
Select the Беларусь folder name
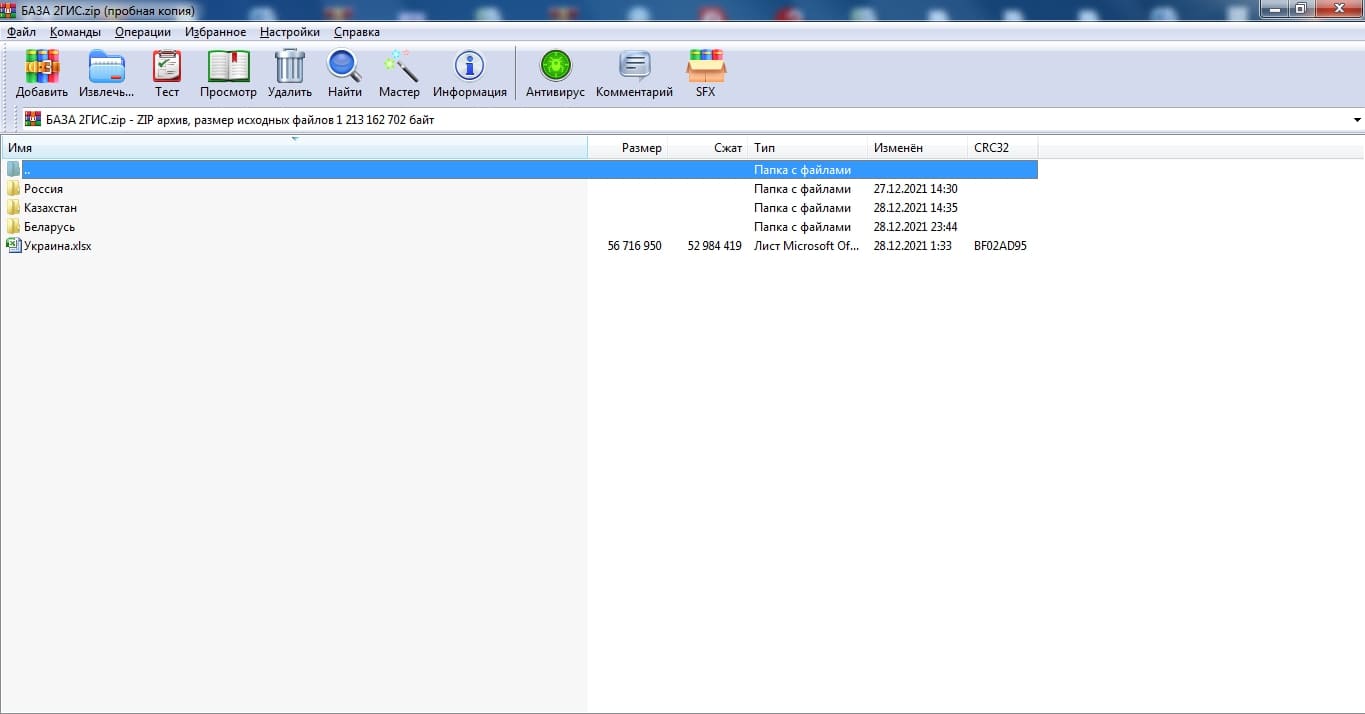[x=49, y=226]
